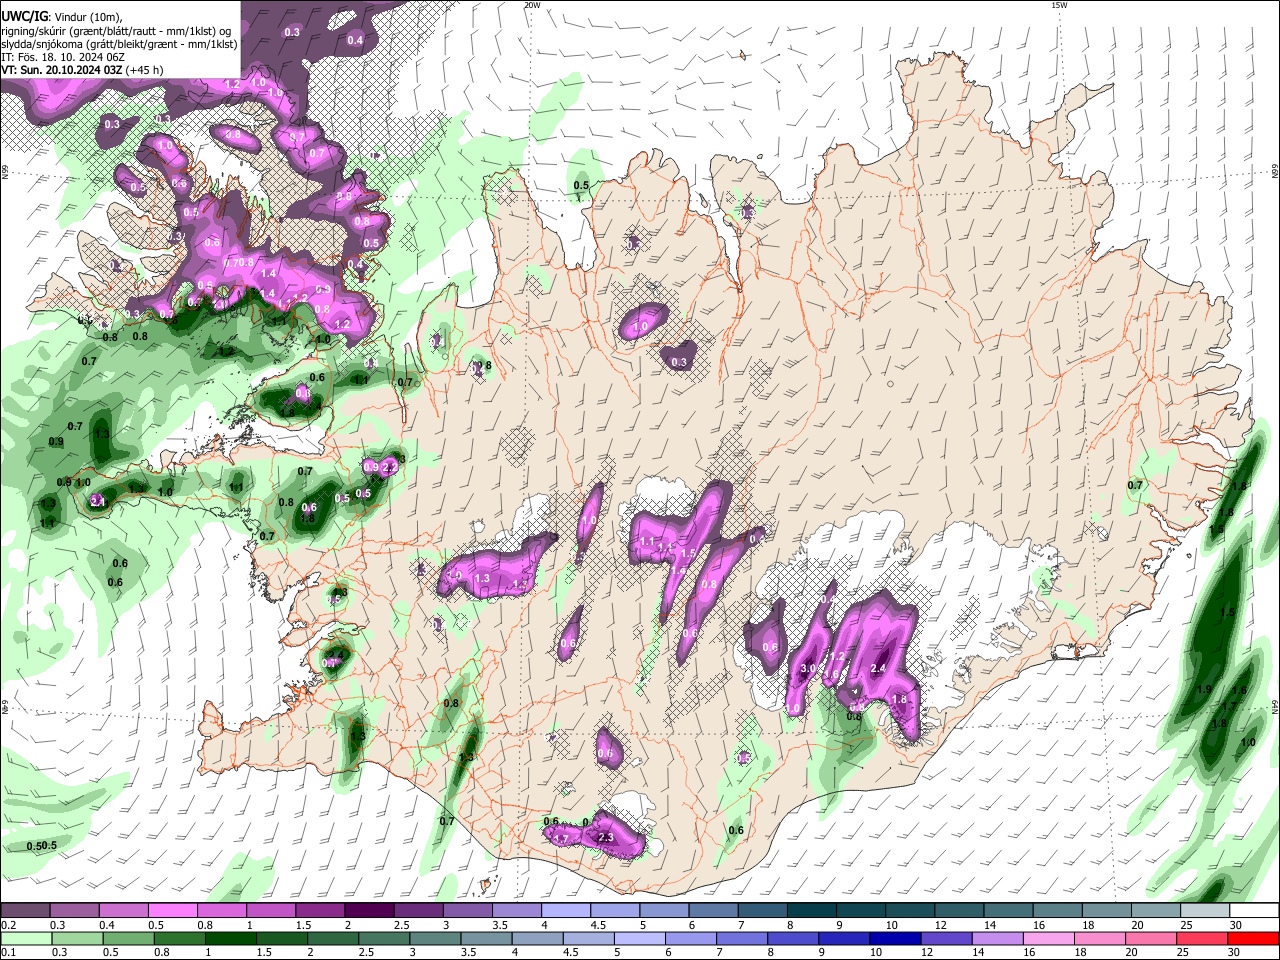The image size is (1280, 960).
Task: Click the white swatch after 30 in the top row
Action: (x=1254, y=911)
